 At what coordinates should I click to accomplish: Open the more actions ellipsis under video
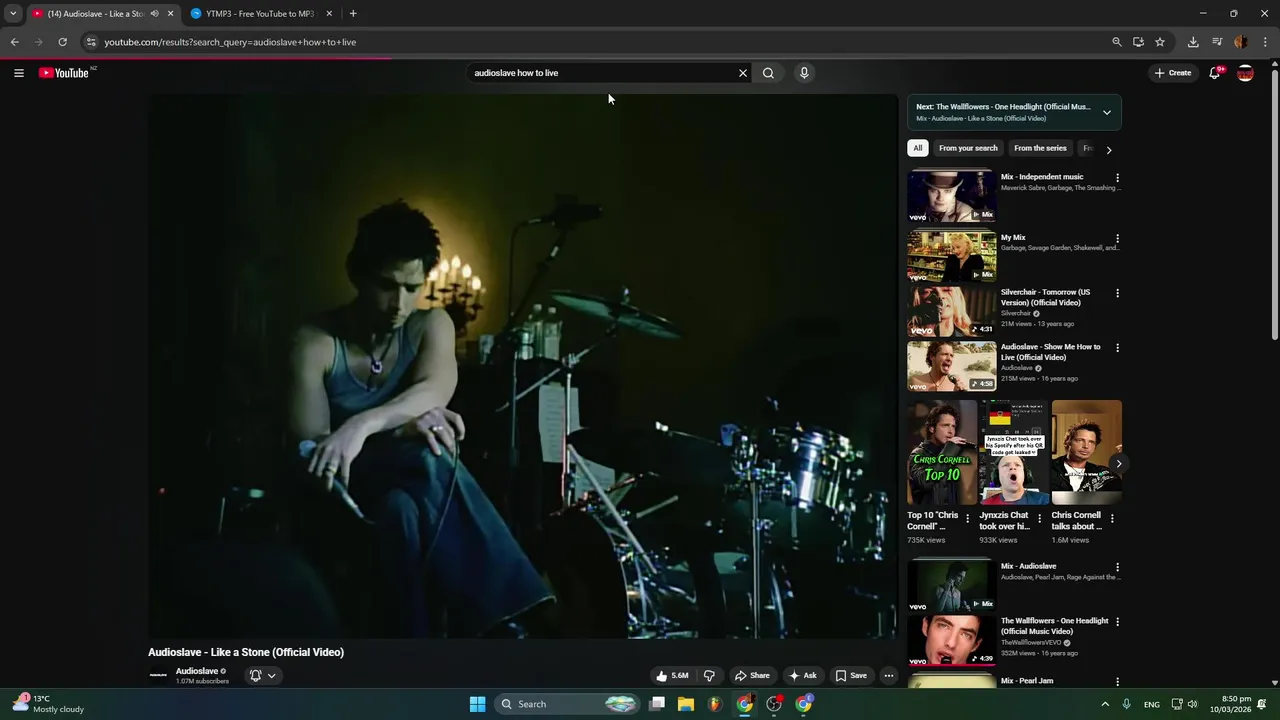click(888, 676)
